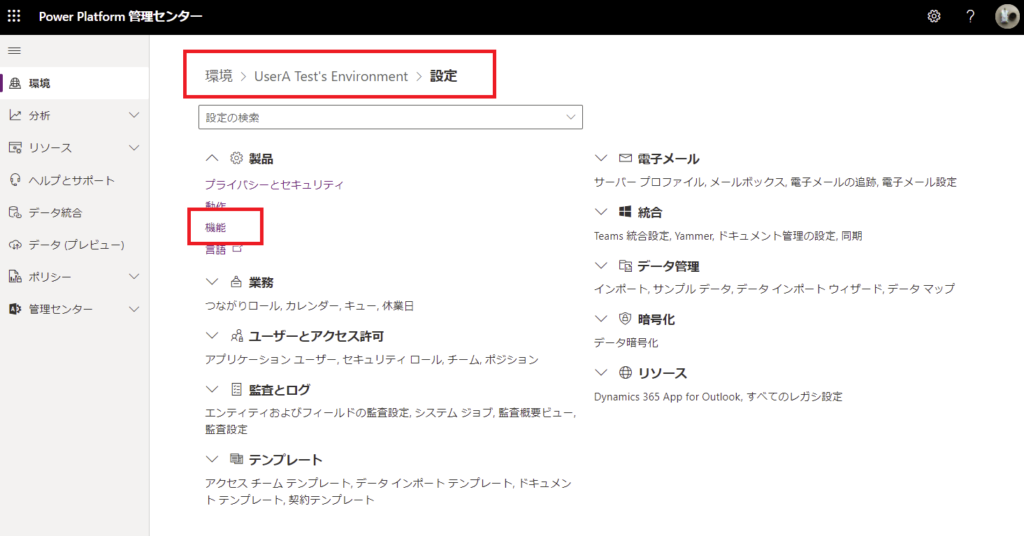1024x536 pixels.
Task: Click the 製品 section heading
Action: (261, 159)
